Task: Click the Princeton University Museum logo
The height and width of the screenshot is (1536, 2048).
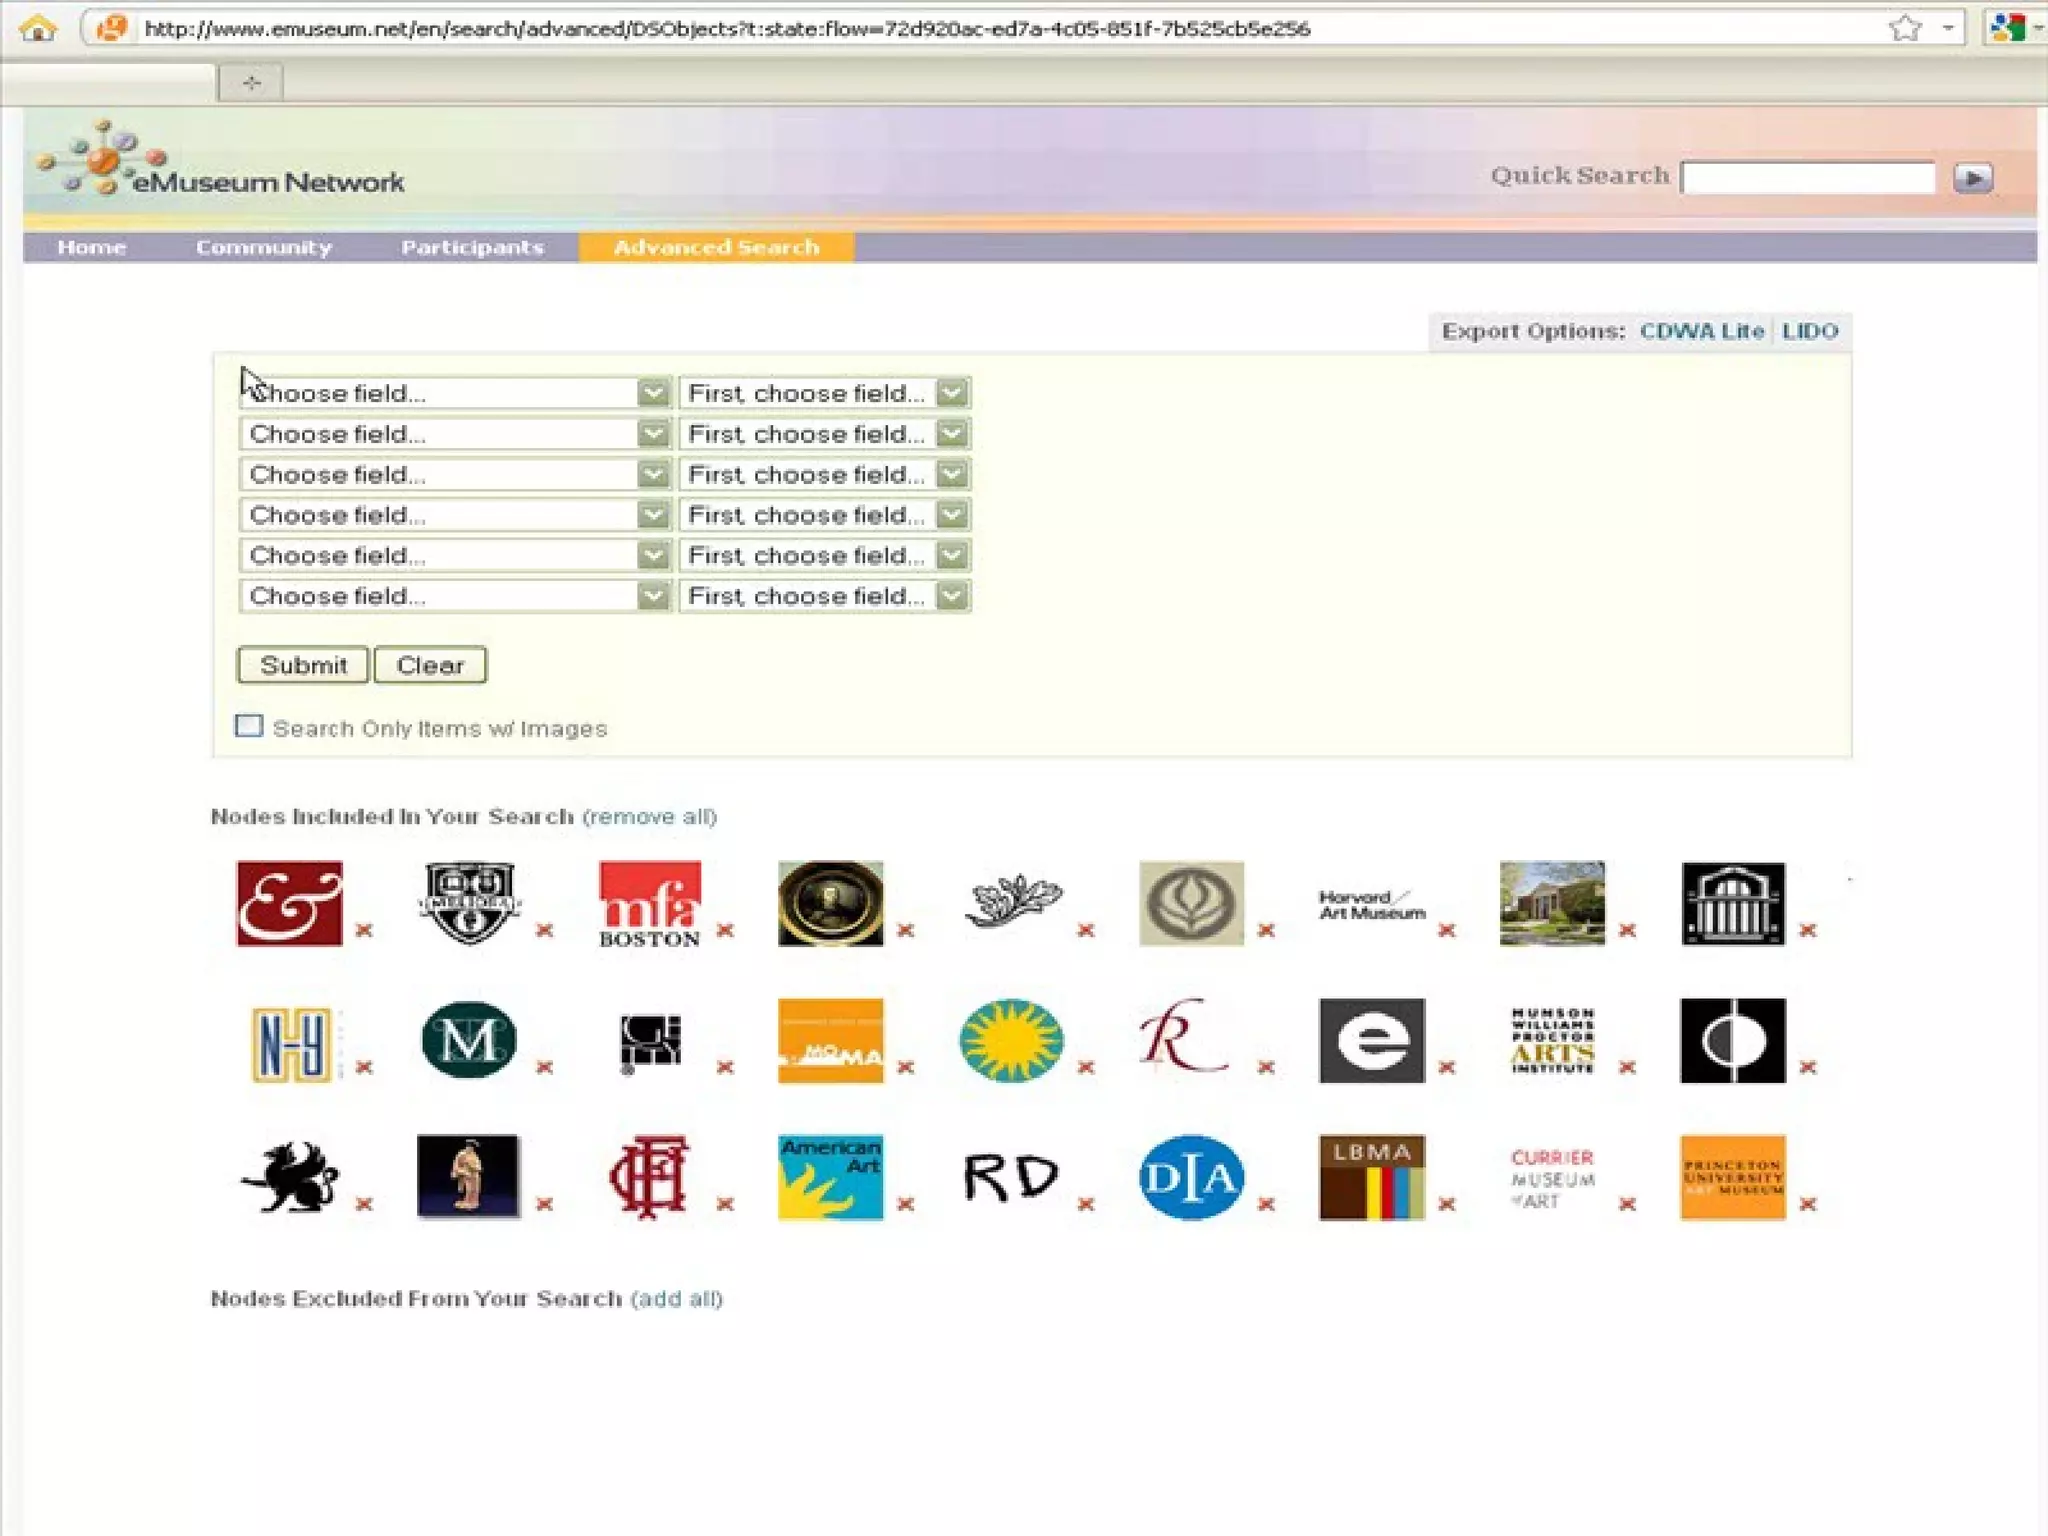Action: coord(1732,1177)
